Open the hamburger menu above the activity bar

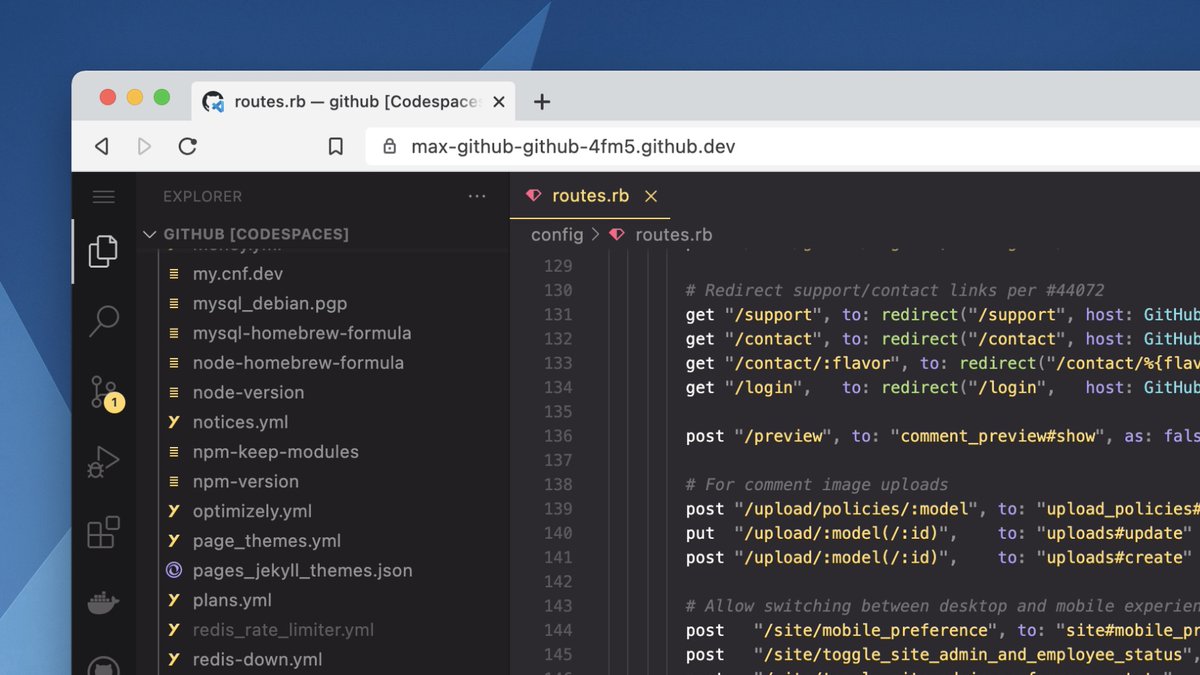point(103,196)
